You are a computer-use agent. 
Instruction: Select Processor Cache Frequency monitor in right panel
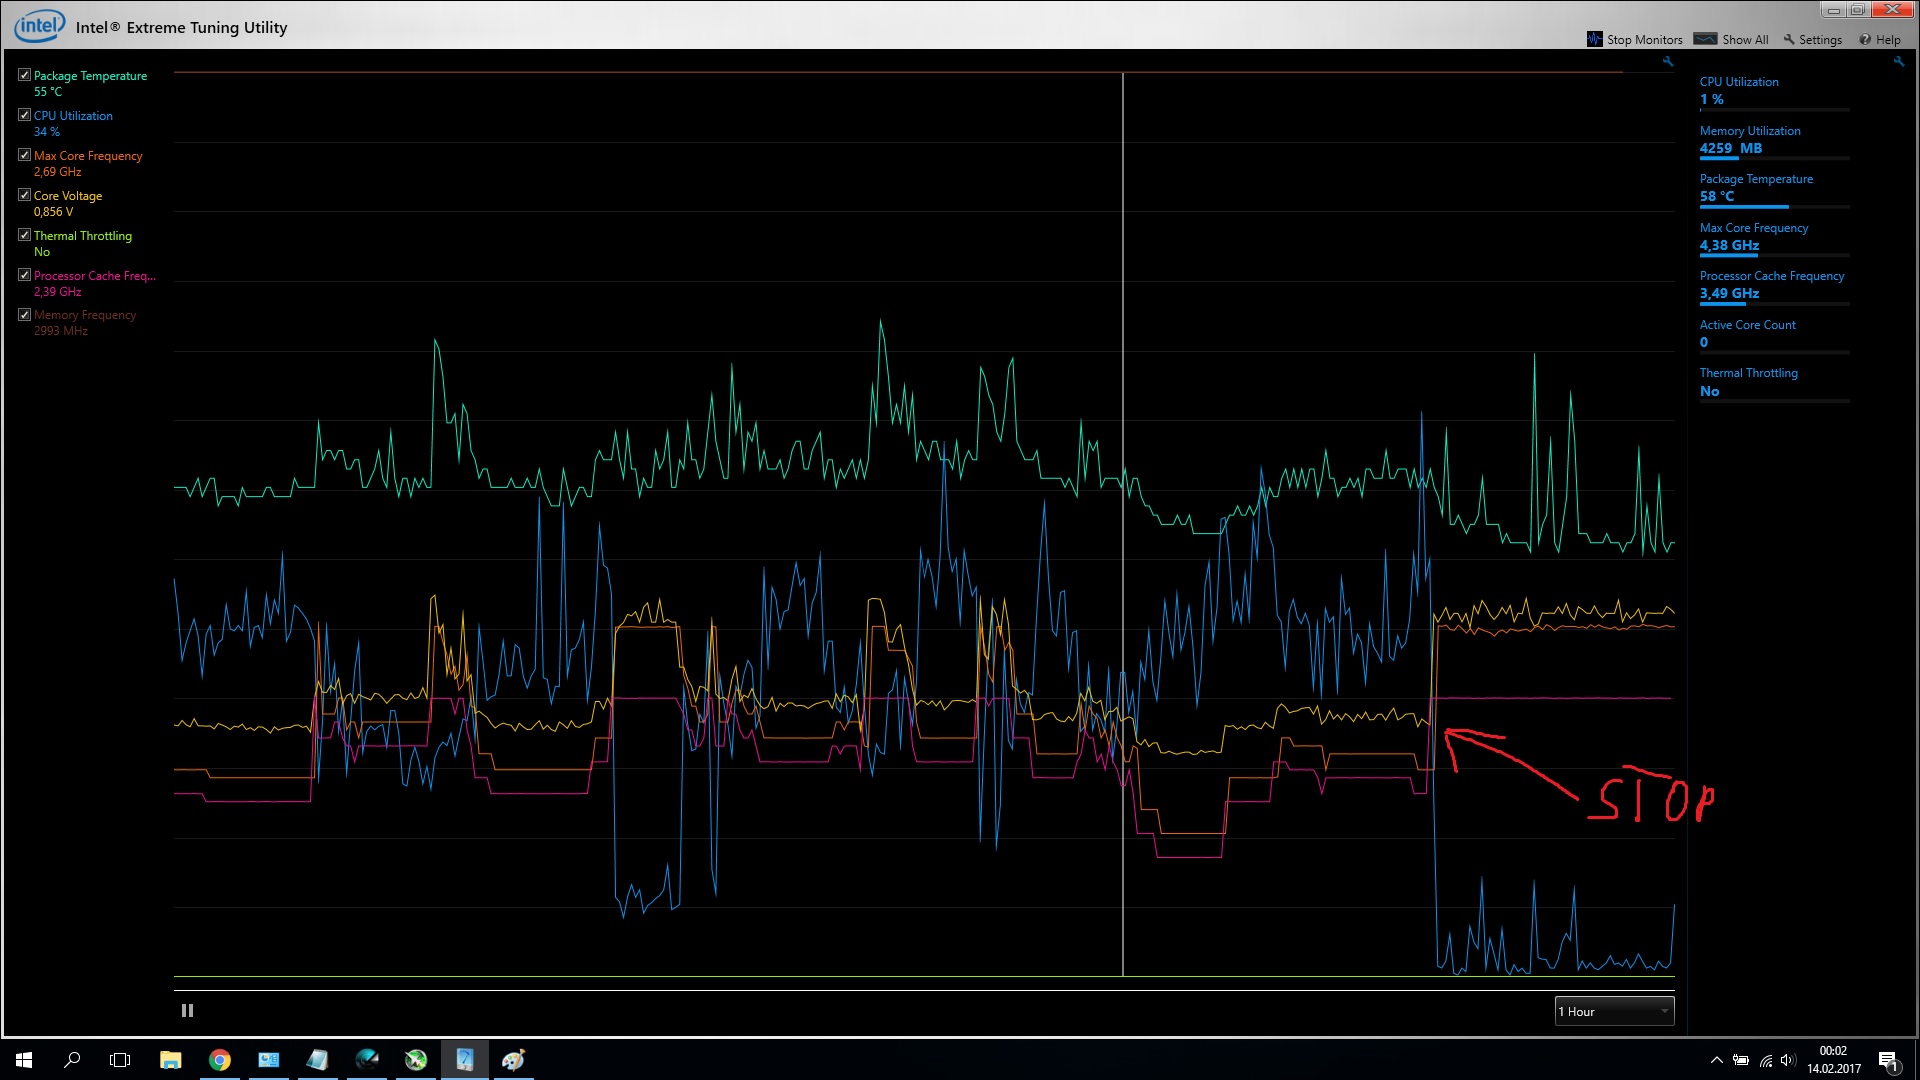[1774, 285]
